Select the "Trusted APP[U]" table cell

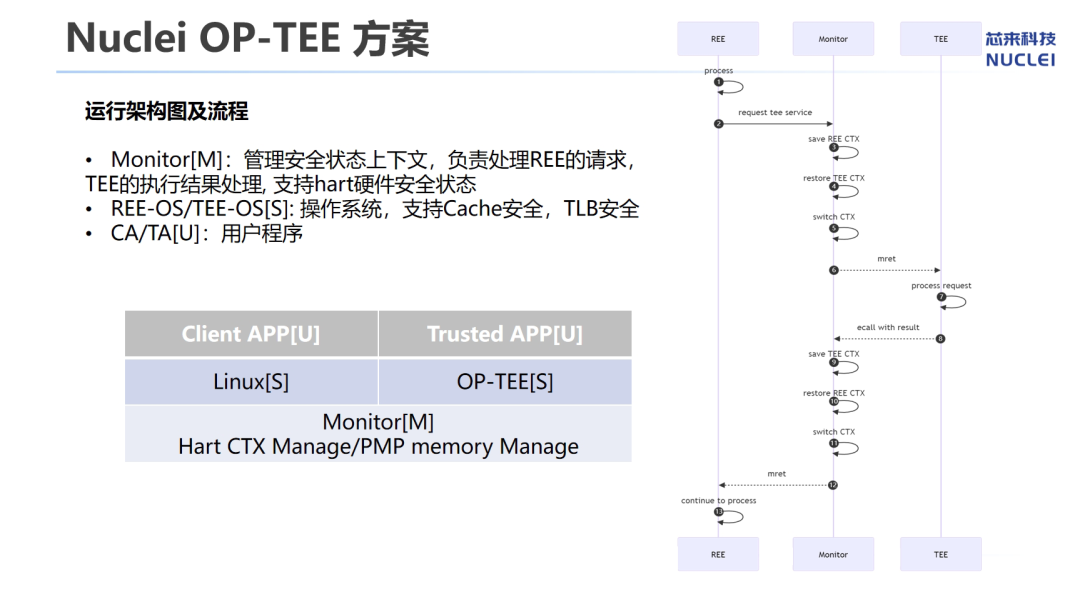point(505,334)
